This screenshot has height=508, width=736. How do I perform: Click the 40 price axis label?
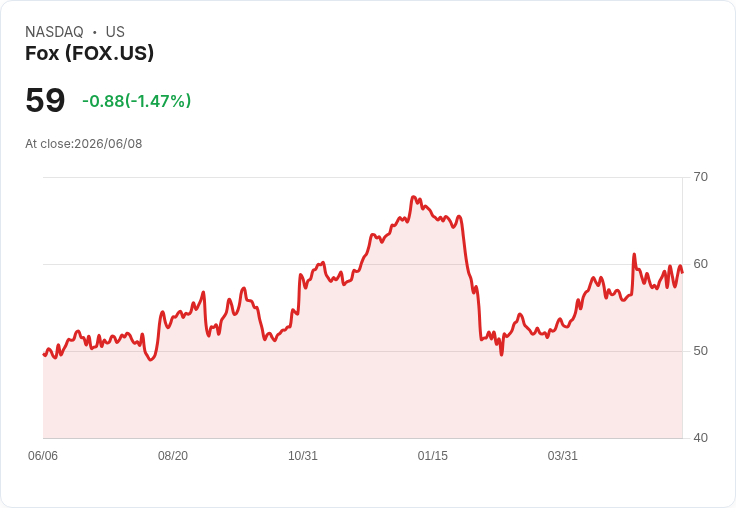pyautogui.click(x=700, y=438)
